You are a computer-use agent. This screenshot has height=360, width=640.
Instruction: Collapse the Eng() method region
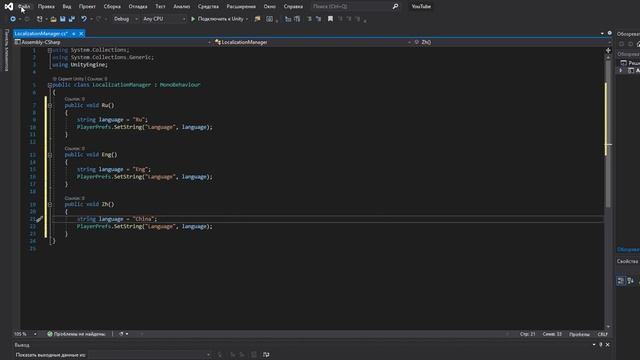pyautogui.click(x=50, y=155)
